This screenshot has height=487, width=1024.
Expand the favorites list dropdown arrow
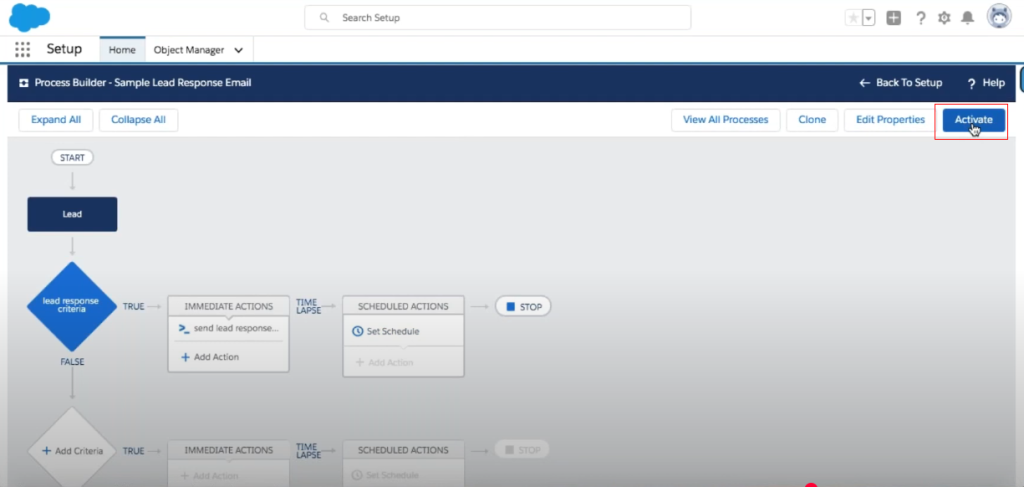pyautogui.click(x=869, y=18)
